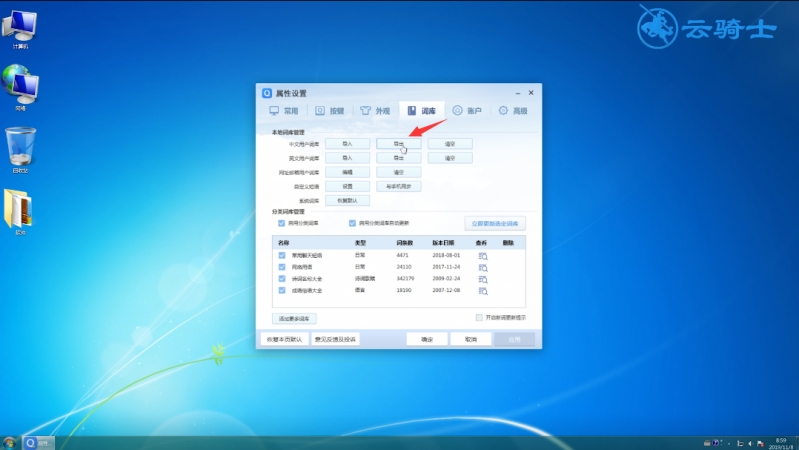Select the 成语俗语大全 row name
799x450 pixels.
coord(307,290)
